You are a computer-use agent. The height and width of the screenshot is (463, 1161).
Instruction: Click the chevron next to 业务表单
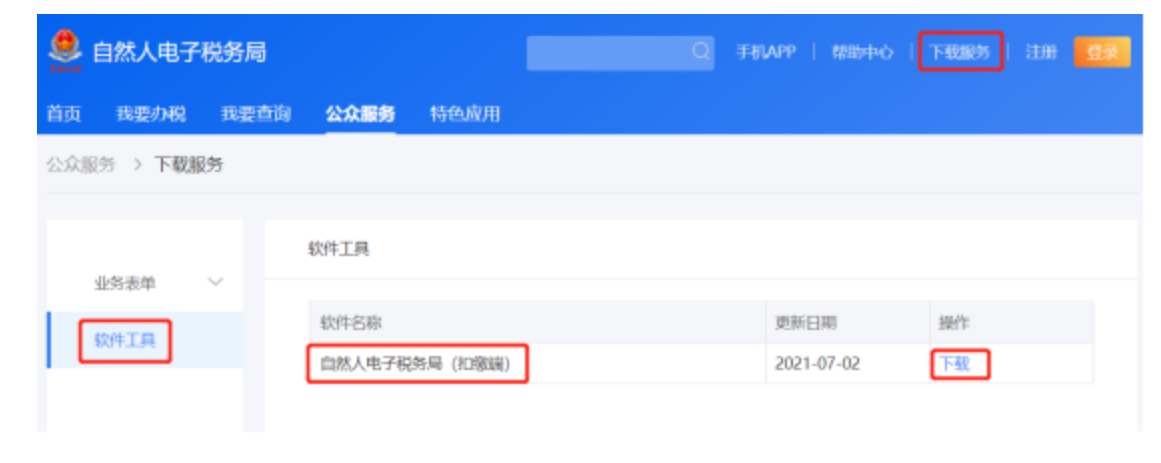point(215,282)
